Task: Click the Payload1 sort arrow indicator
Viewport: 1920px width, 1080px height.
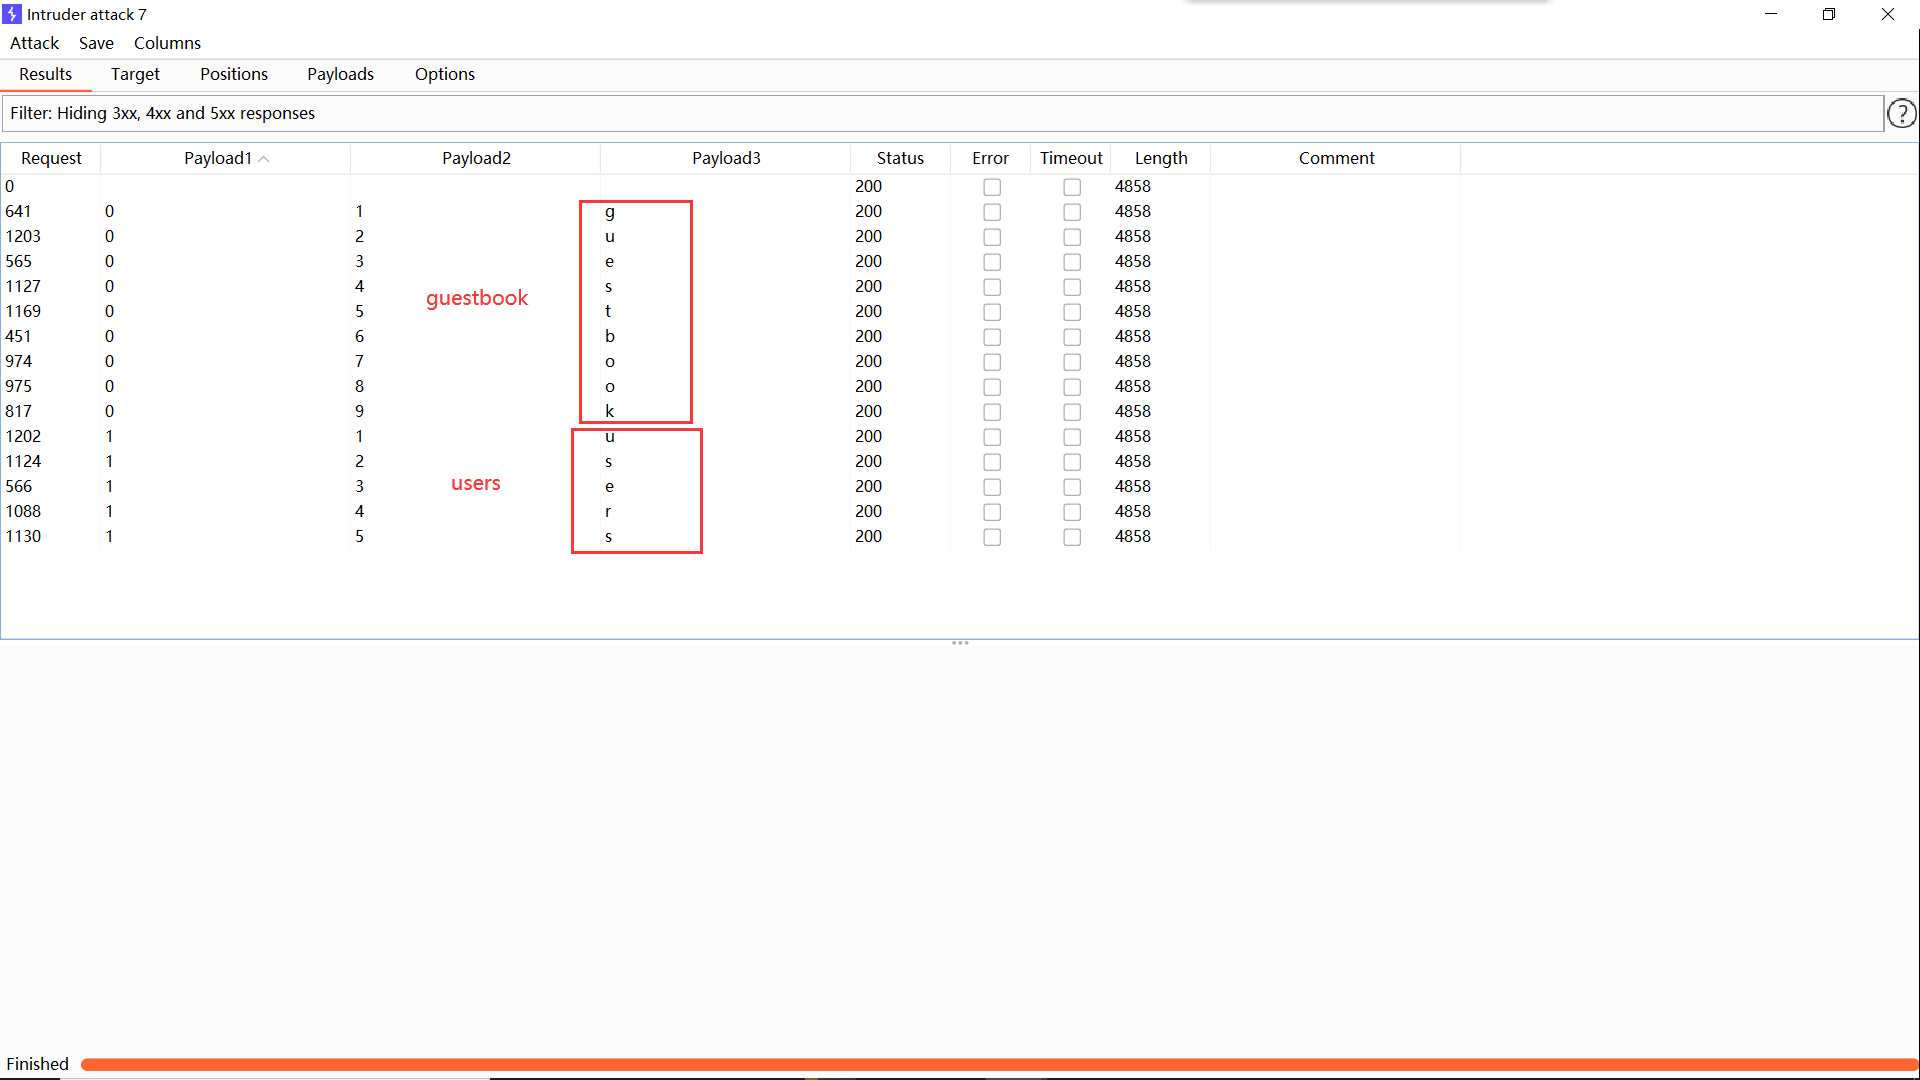Action: click(x=264, y=159)
